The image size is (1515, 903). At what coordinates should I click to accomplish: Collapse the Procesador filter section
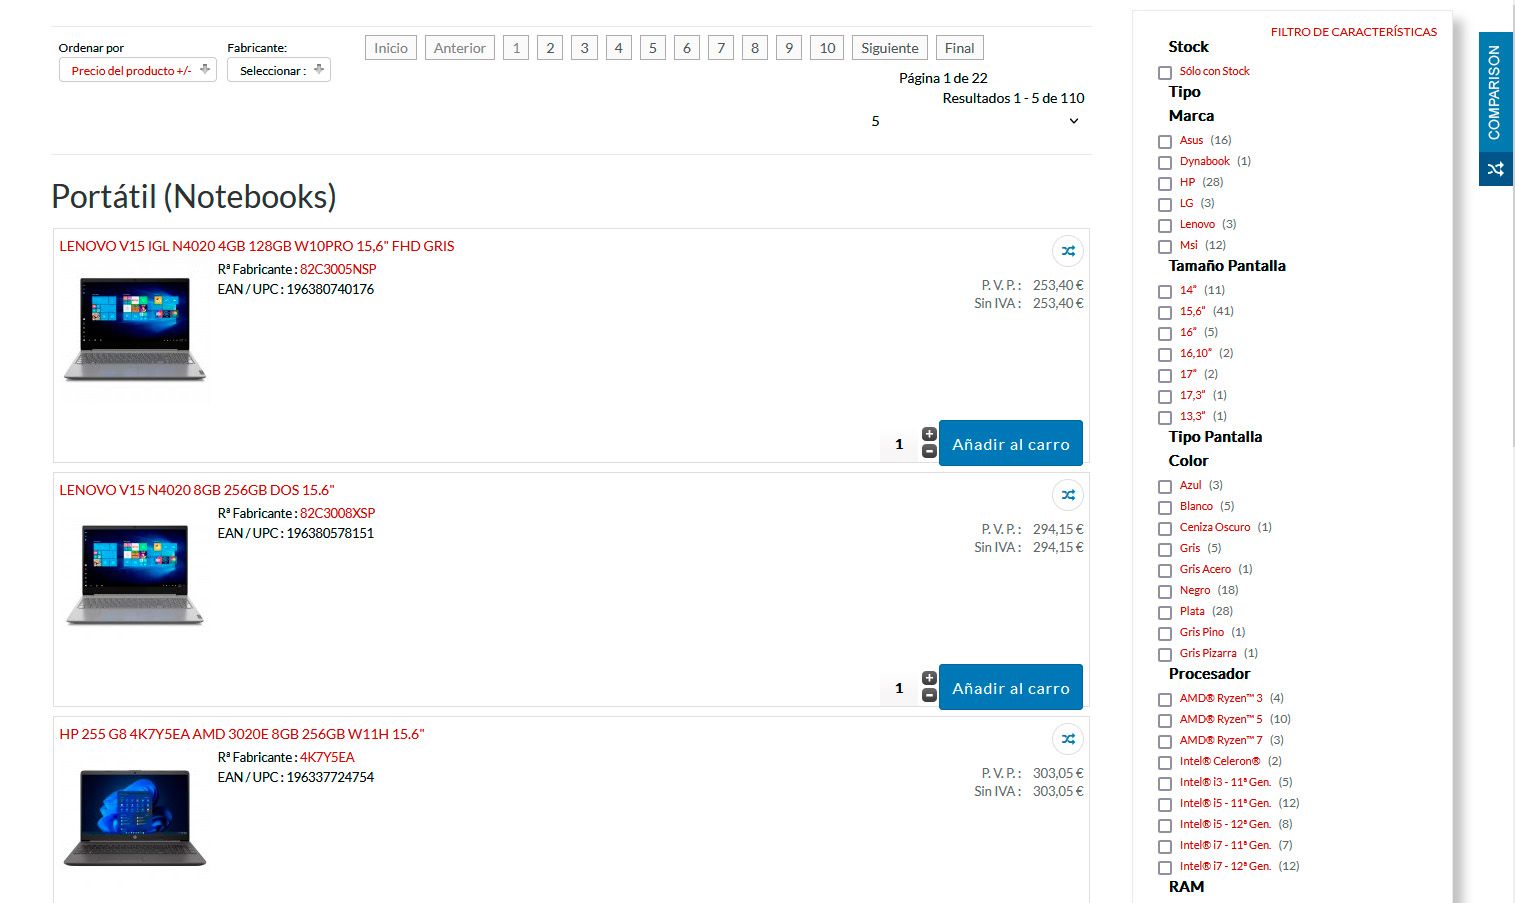[1209, 674]
